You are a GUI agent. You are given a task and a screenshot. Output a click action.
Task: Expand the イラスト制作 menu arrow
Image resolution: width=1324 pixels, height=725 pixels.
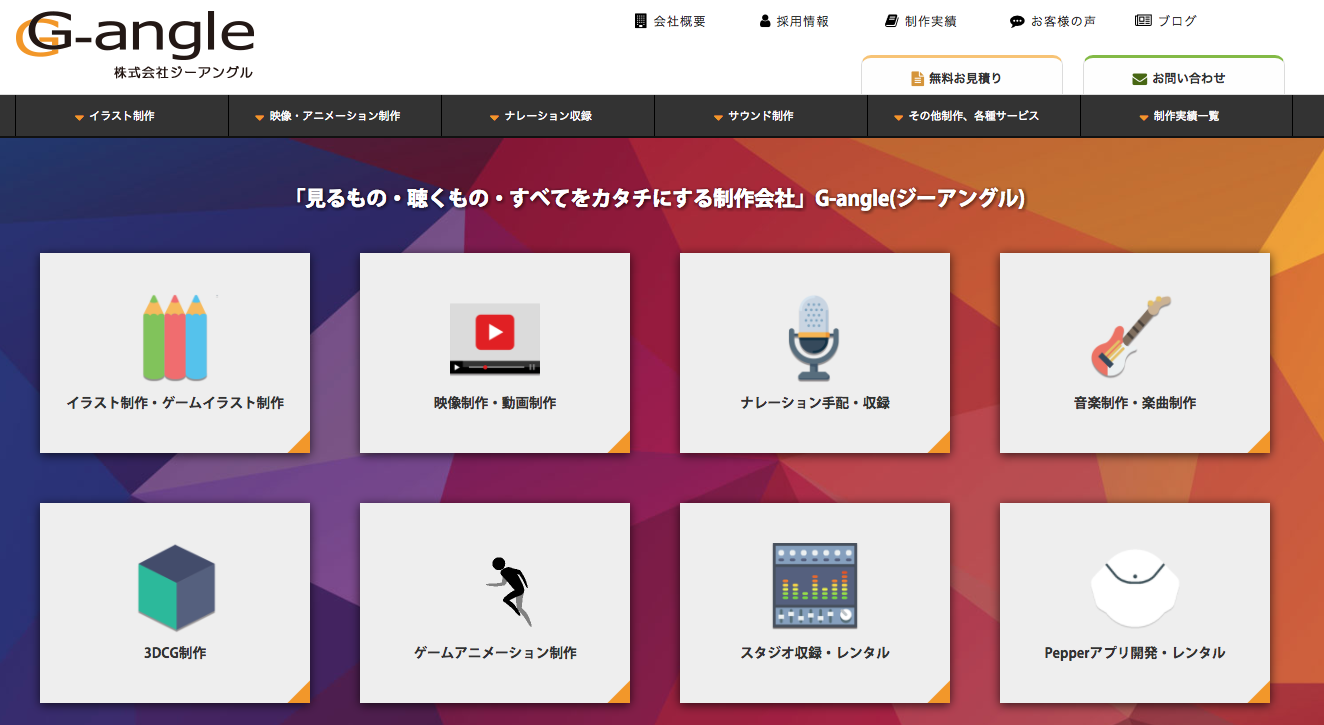click(x=79, y=117)
